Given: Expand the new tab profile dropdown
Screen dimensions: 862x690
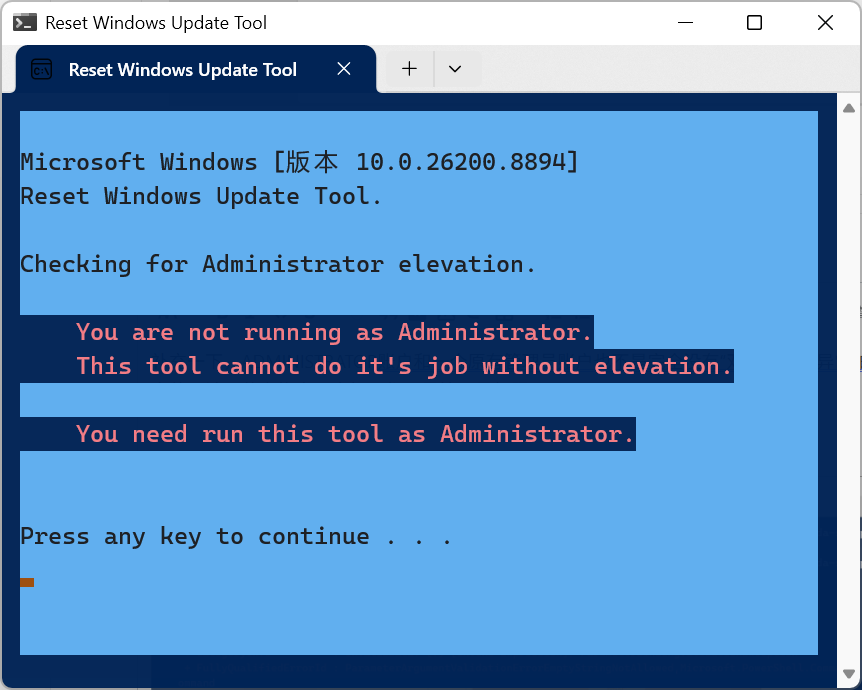Looking at the screenshot, I should pyautogui.click(x=455, y=69).
